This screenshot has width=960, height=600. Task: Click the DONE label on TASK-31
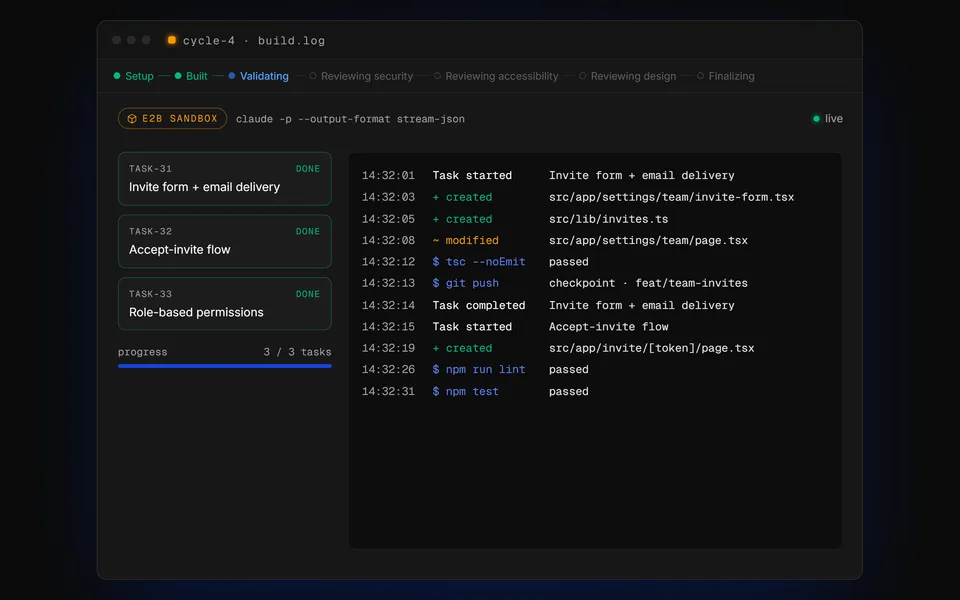(307, 169)
